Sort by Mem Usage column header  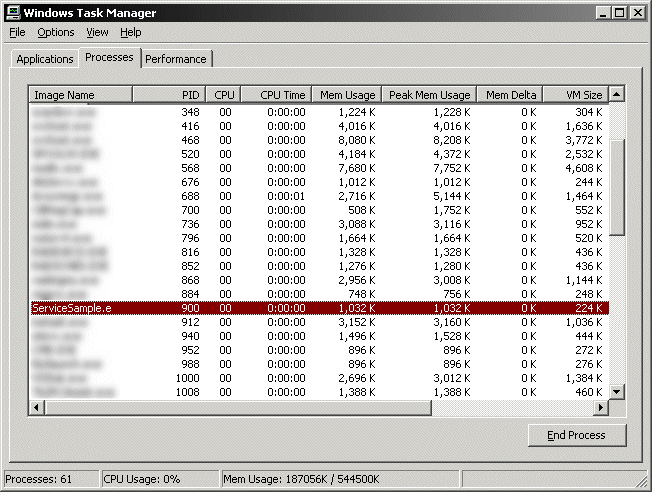[345, 95]
